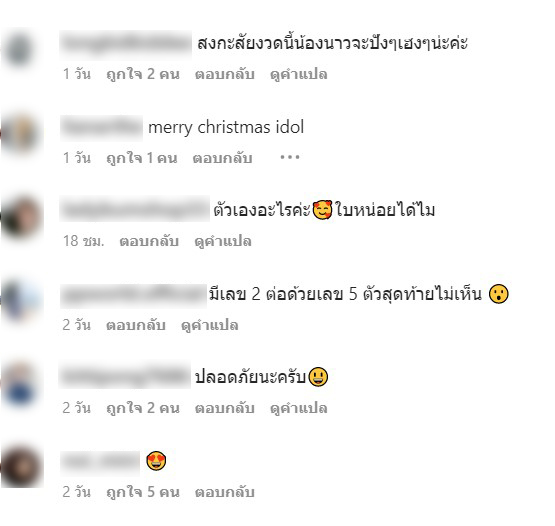Click ดูคำแปล under ปลอดภัยนะครับ comment

(x=298, y=408)
